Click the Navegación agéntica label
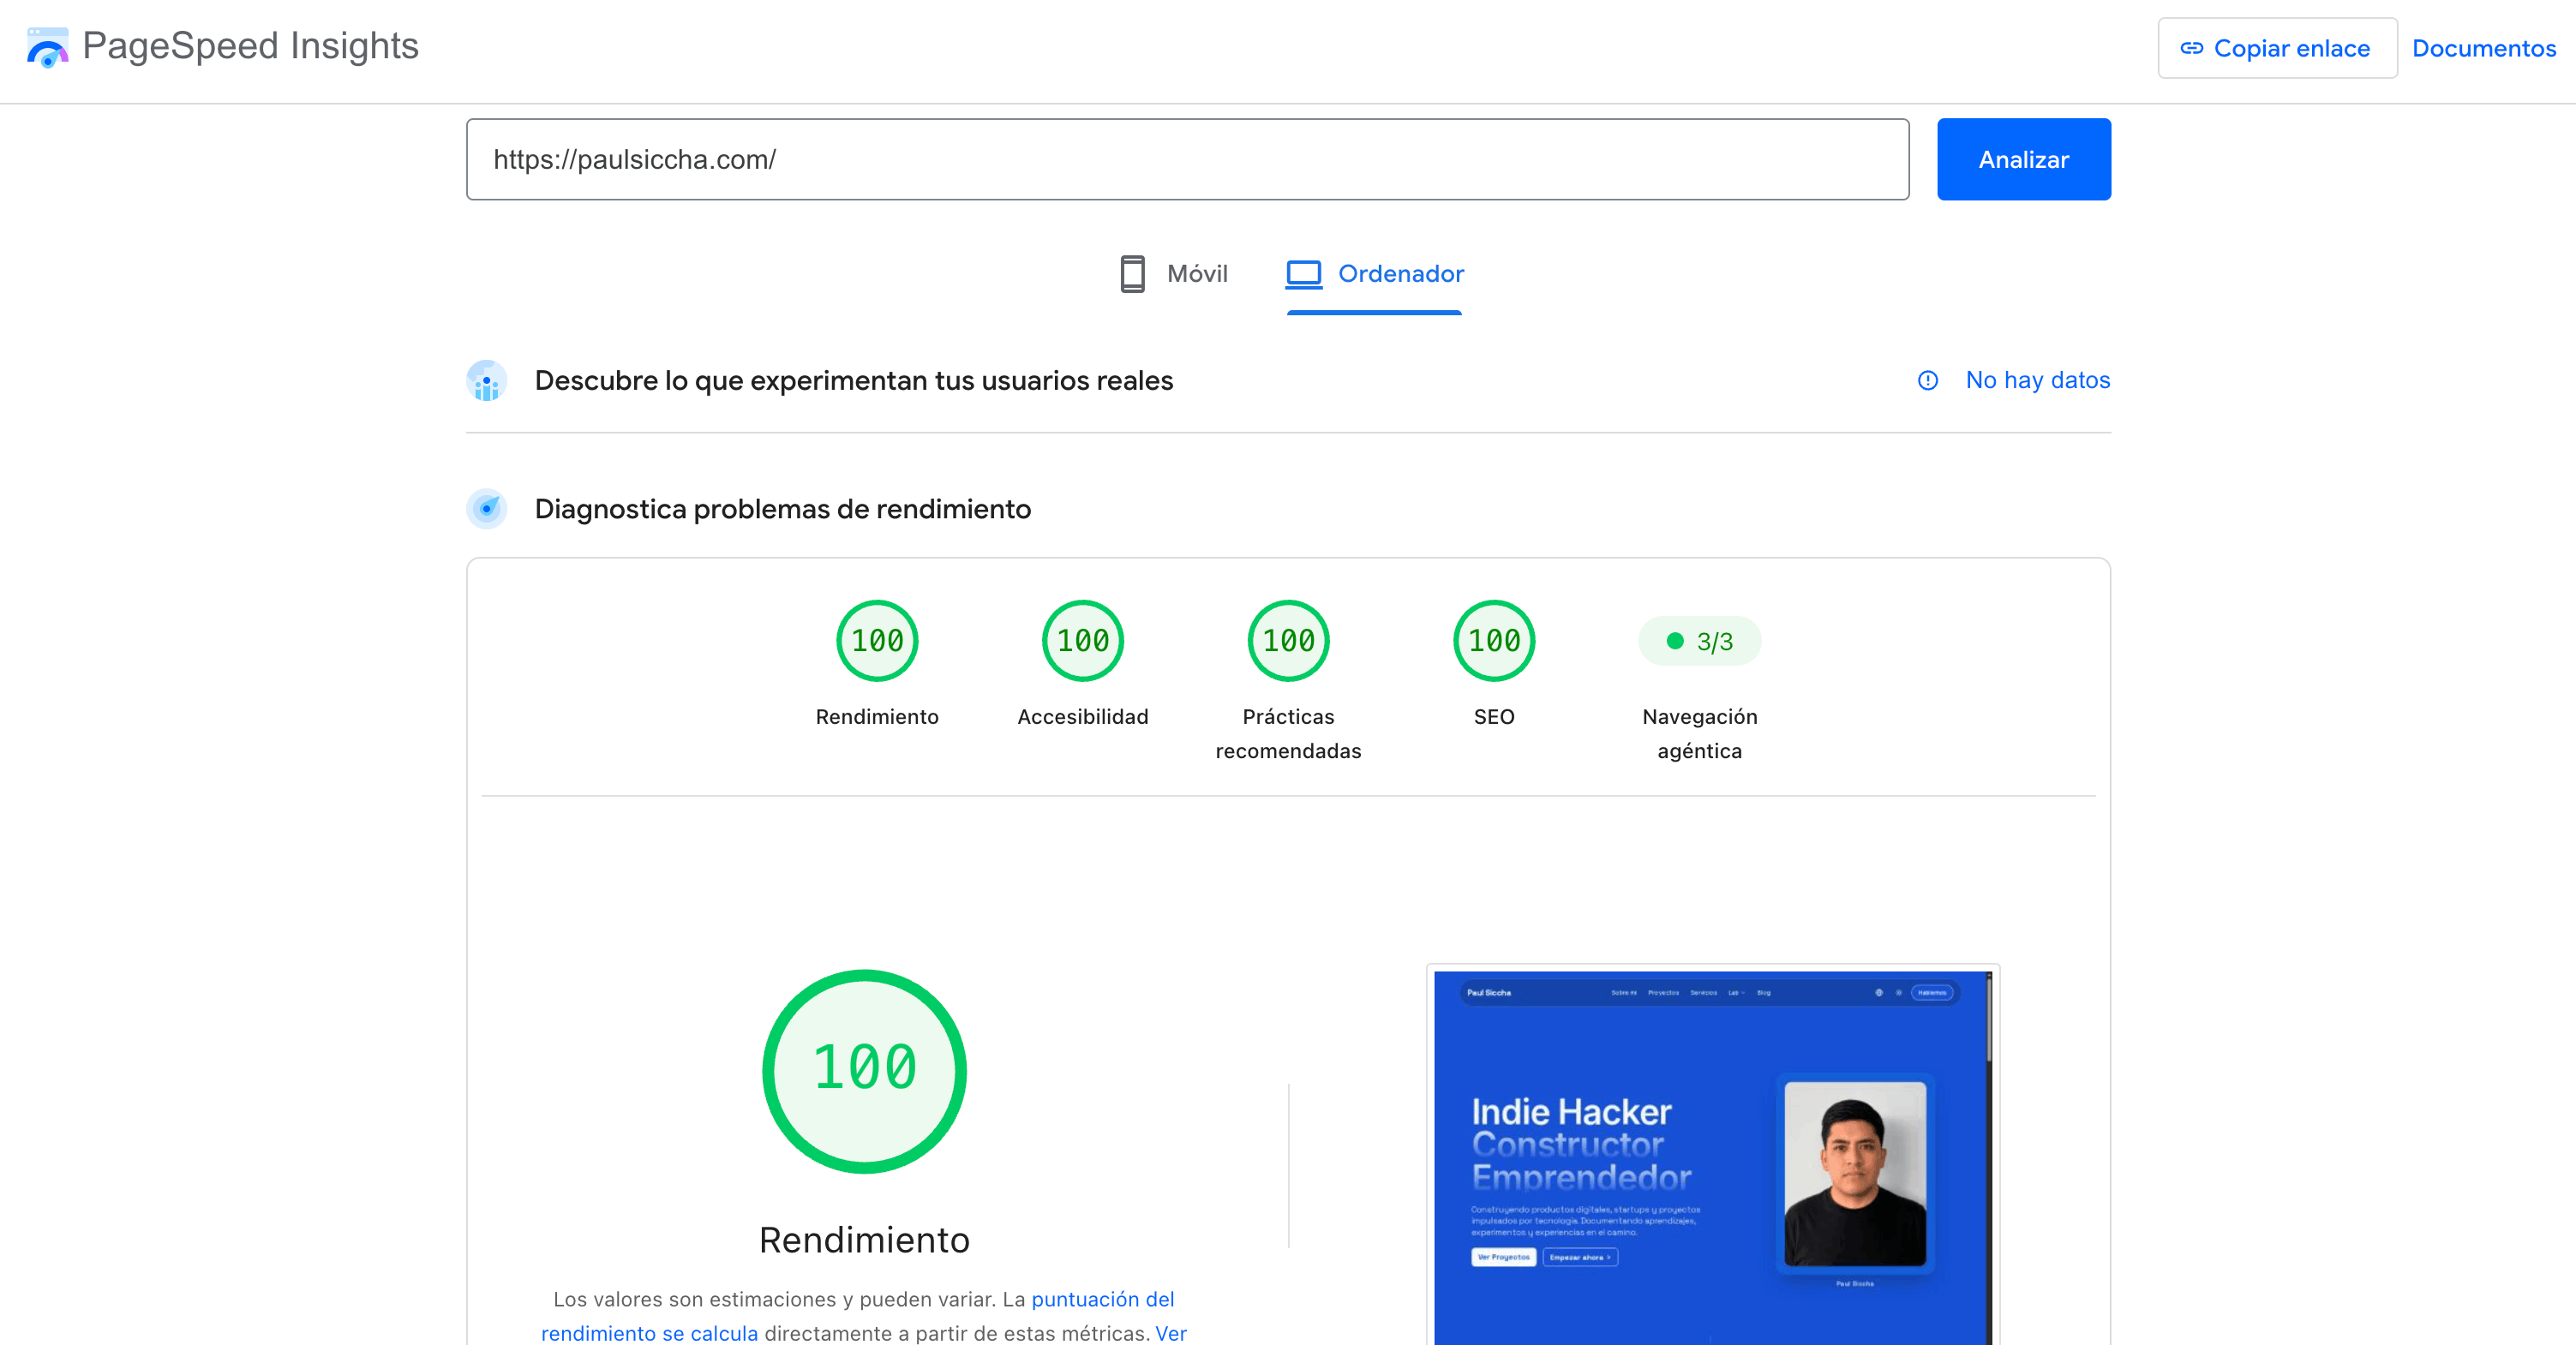Screen dimensions: 2576x1345 pos(1699,733)
